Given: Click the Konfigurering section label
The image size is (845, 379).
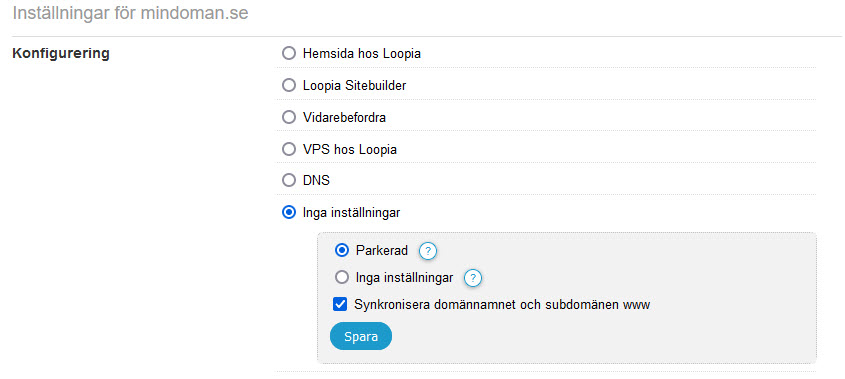Looking at the screenshot, I should click(61, 53).
